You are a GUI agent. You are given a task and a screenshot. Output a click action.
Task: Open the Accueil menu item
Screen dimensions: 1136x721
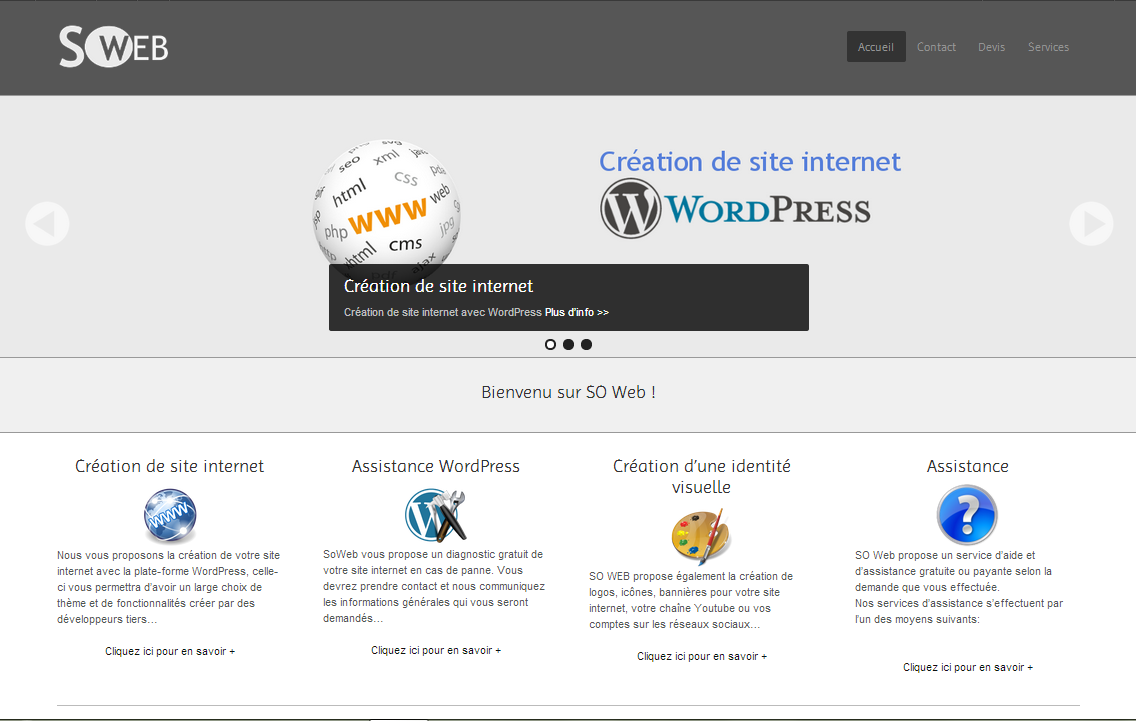point(876,47)
